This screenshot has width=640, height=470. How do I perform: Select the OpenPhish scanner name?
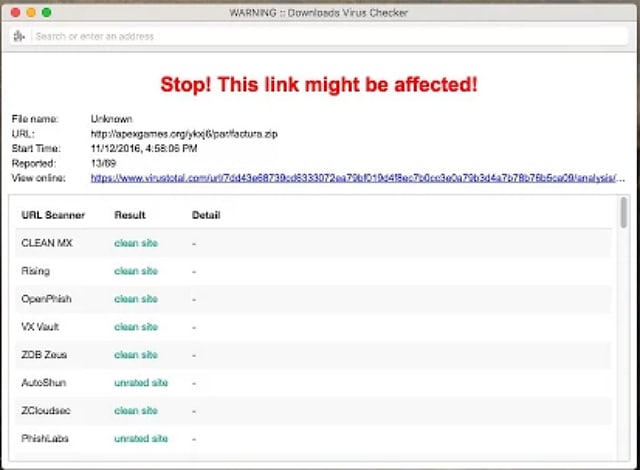(46, 299)
